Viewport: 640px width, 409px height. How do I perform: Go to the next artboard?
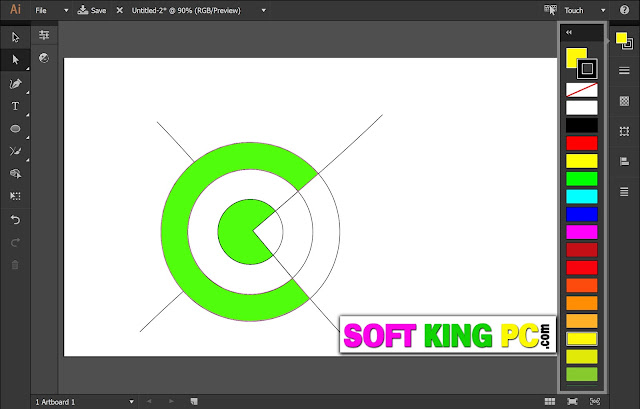point(171,402)
